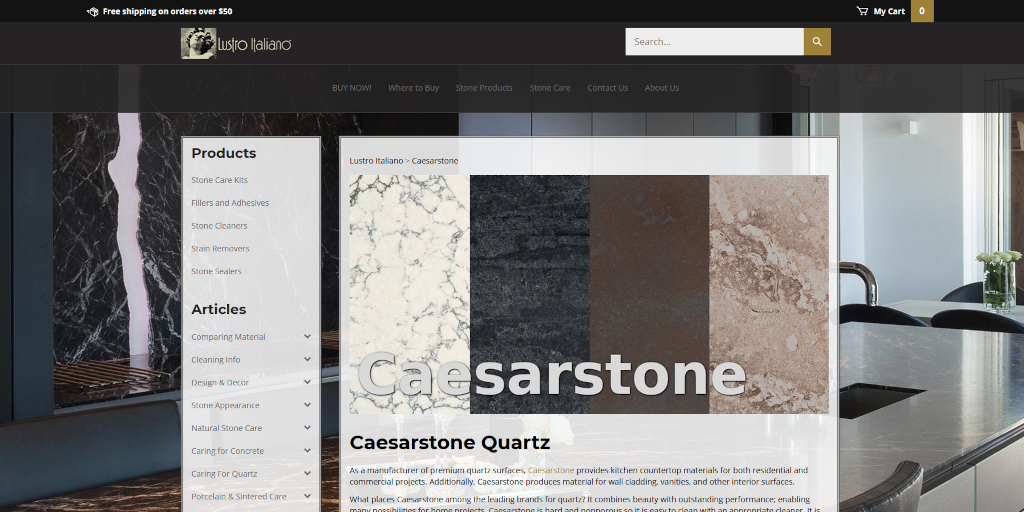
Task: Open the Contact Us menu item
Action: (x=607, y=88)
